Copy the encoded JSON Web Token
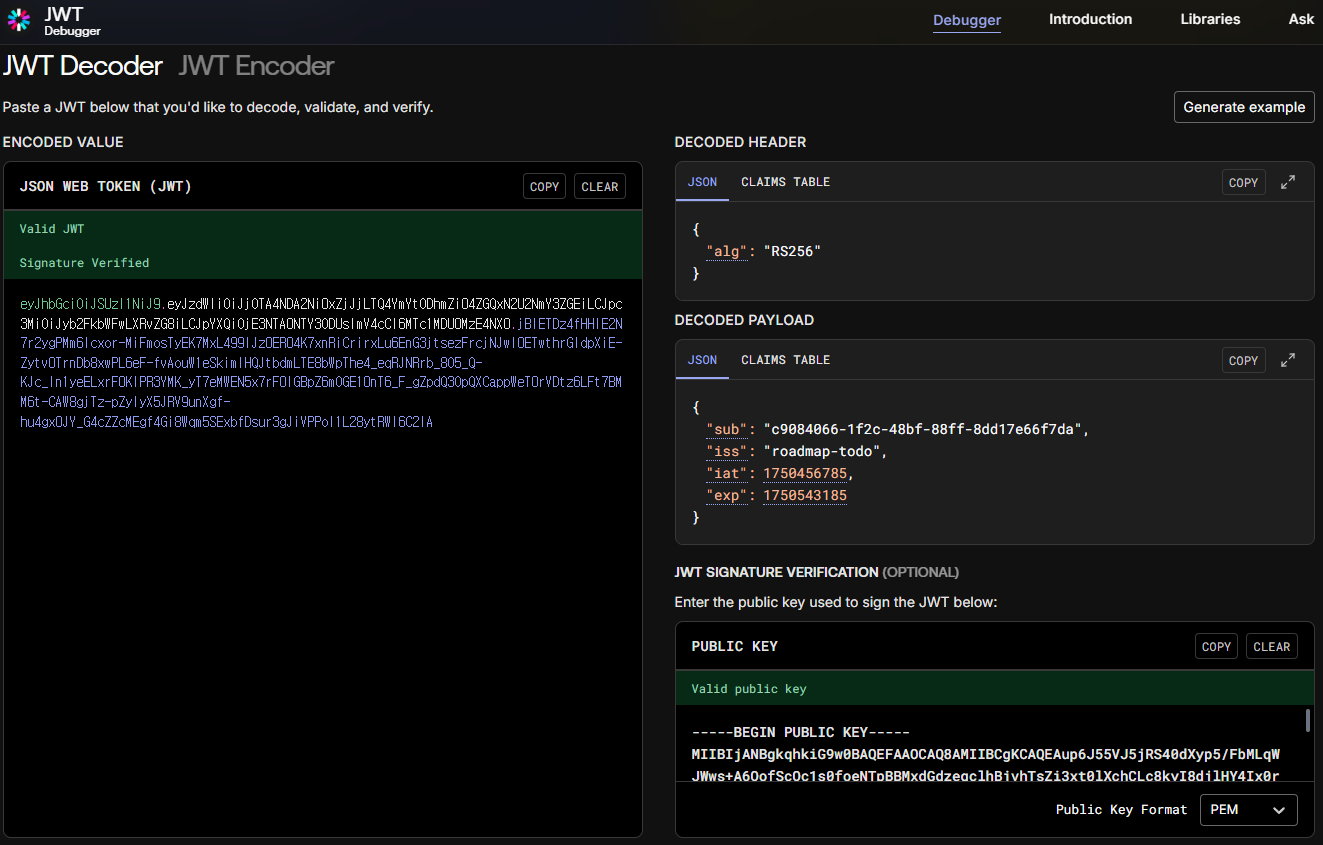Viewport: 1323px width, 845px height. pos(544,186)
